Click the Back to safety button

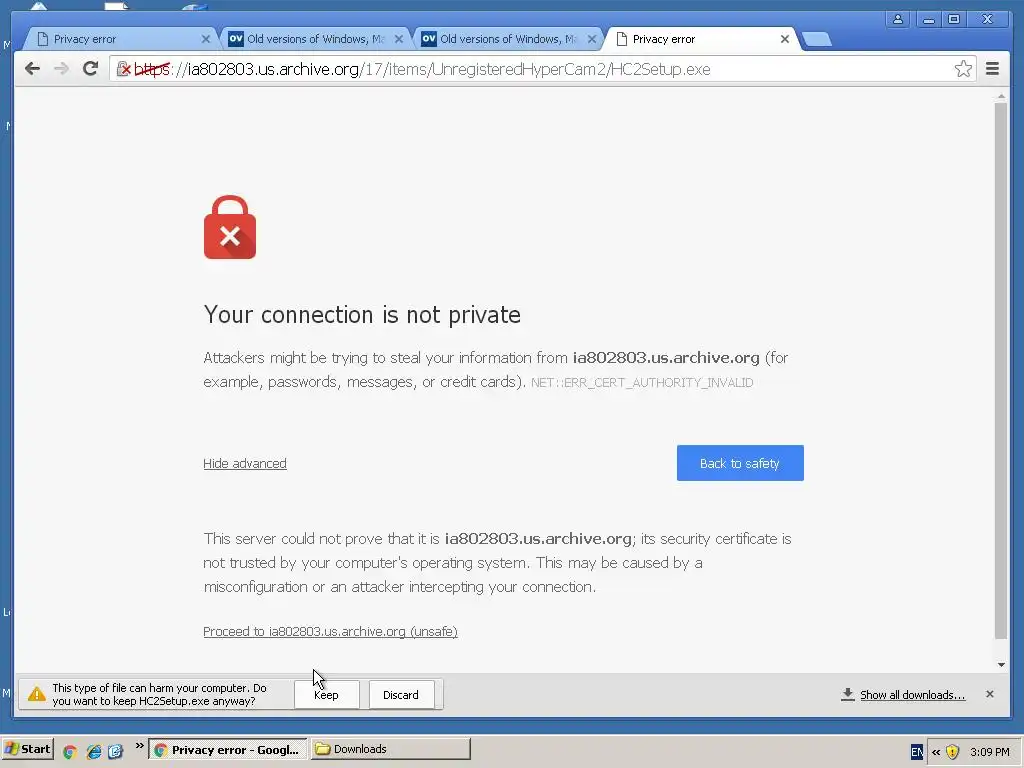point(740,463)
